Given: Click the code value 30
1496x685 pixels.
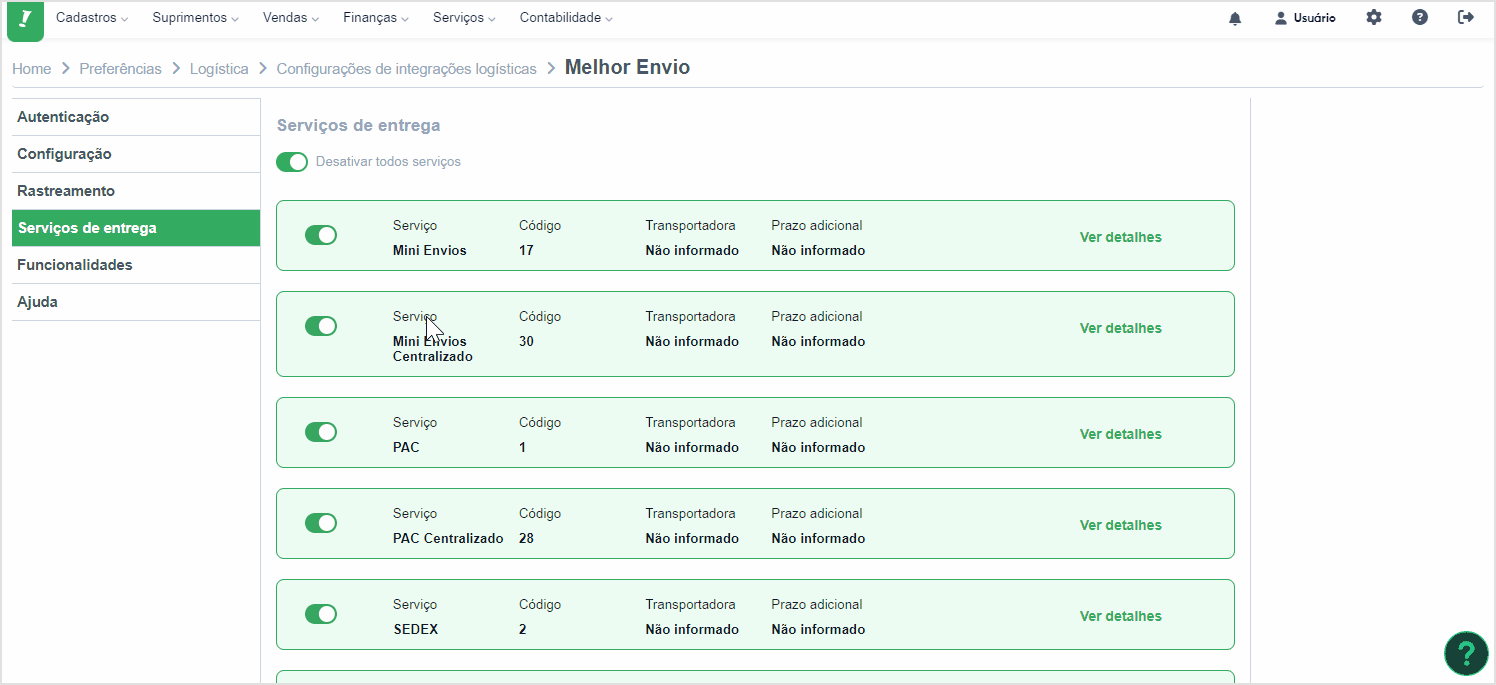Looking at the screenshot, I should tap(526, 341).
